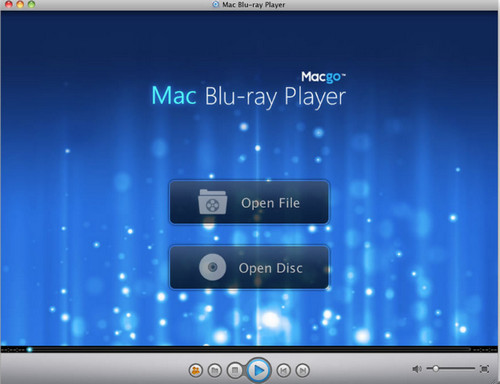
Task: Toggle full screen mode icon
Action: (484, 369)
